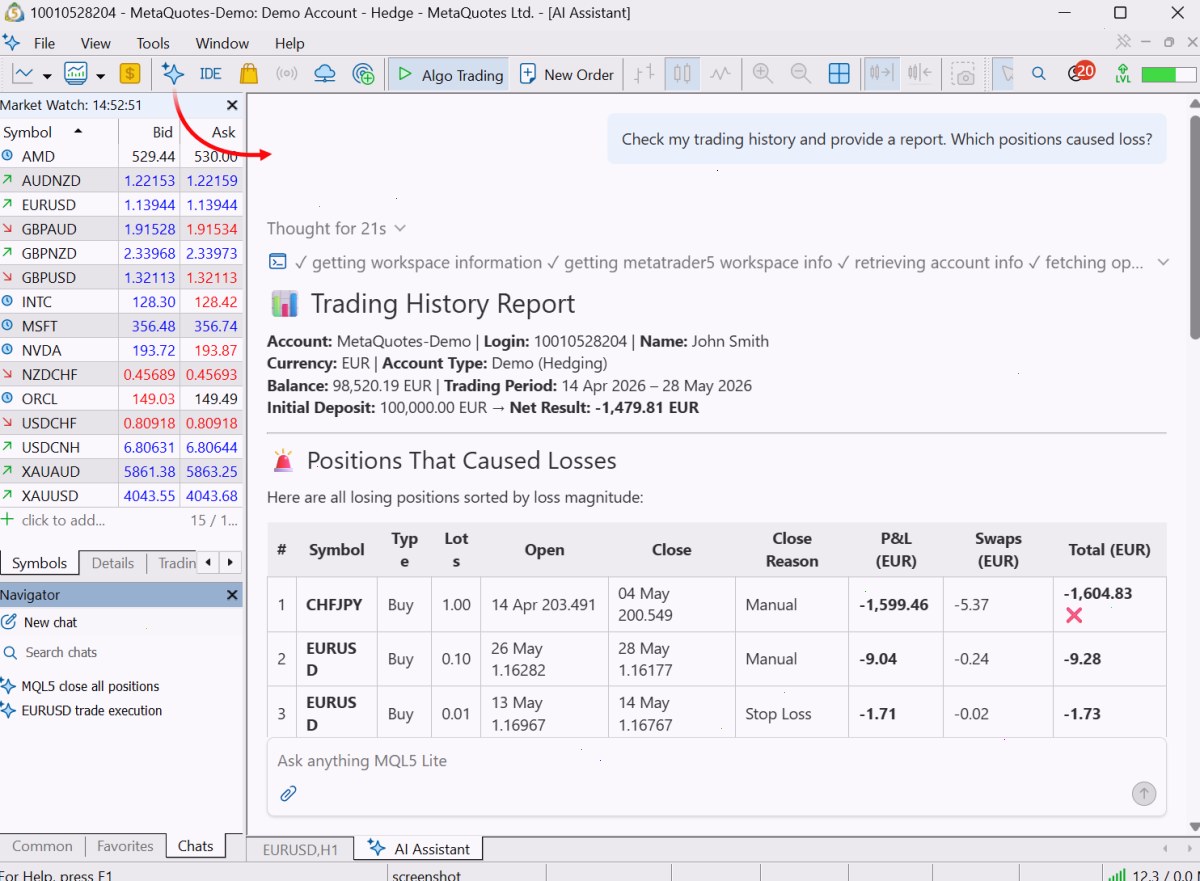Screen dimensions: 1200x881
Task: Attach a file with the paperclip icon
Action: point(288,793)
